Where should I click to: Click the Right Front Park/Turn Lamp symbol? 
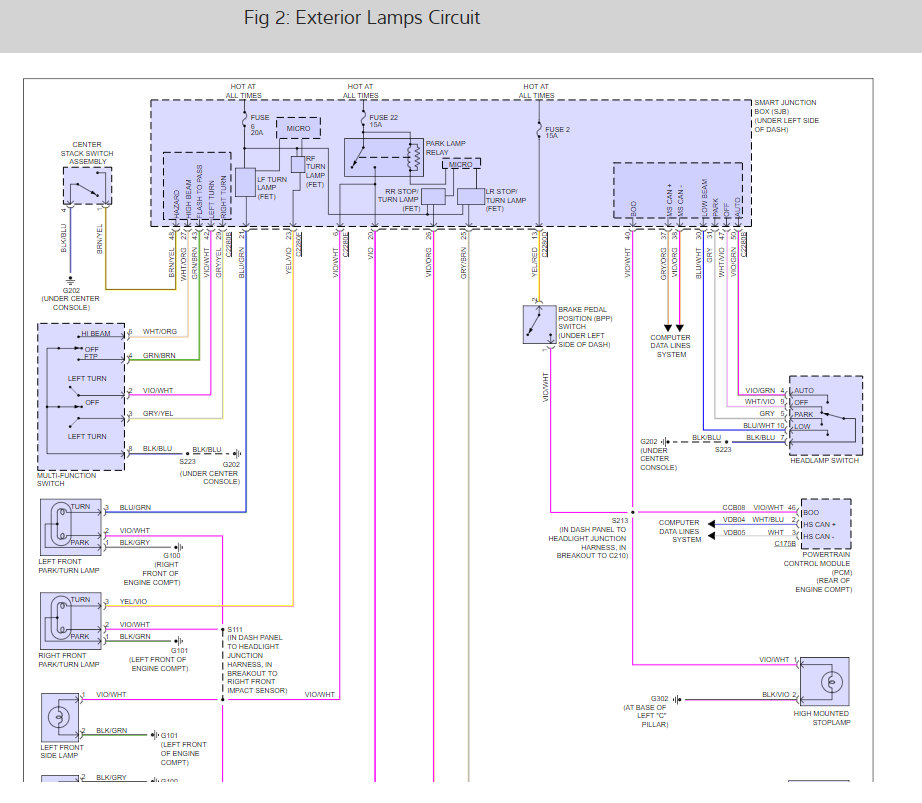pyautogui.click(x=71, y=621)
